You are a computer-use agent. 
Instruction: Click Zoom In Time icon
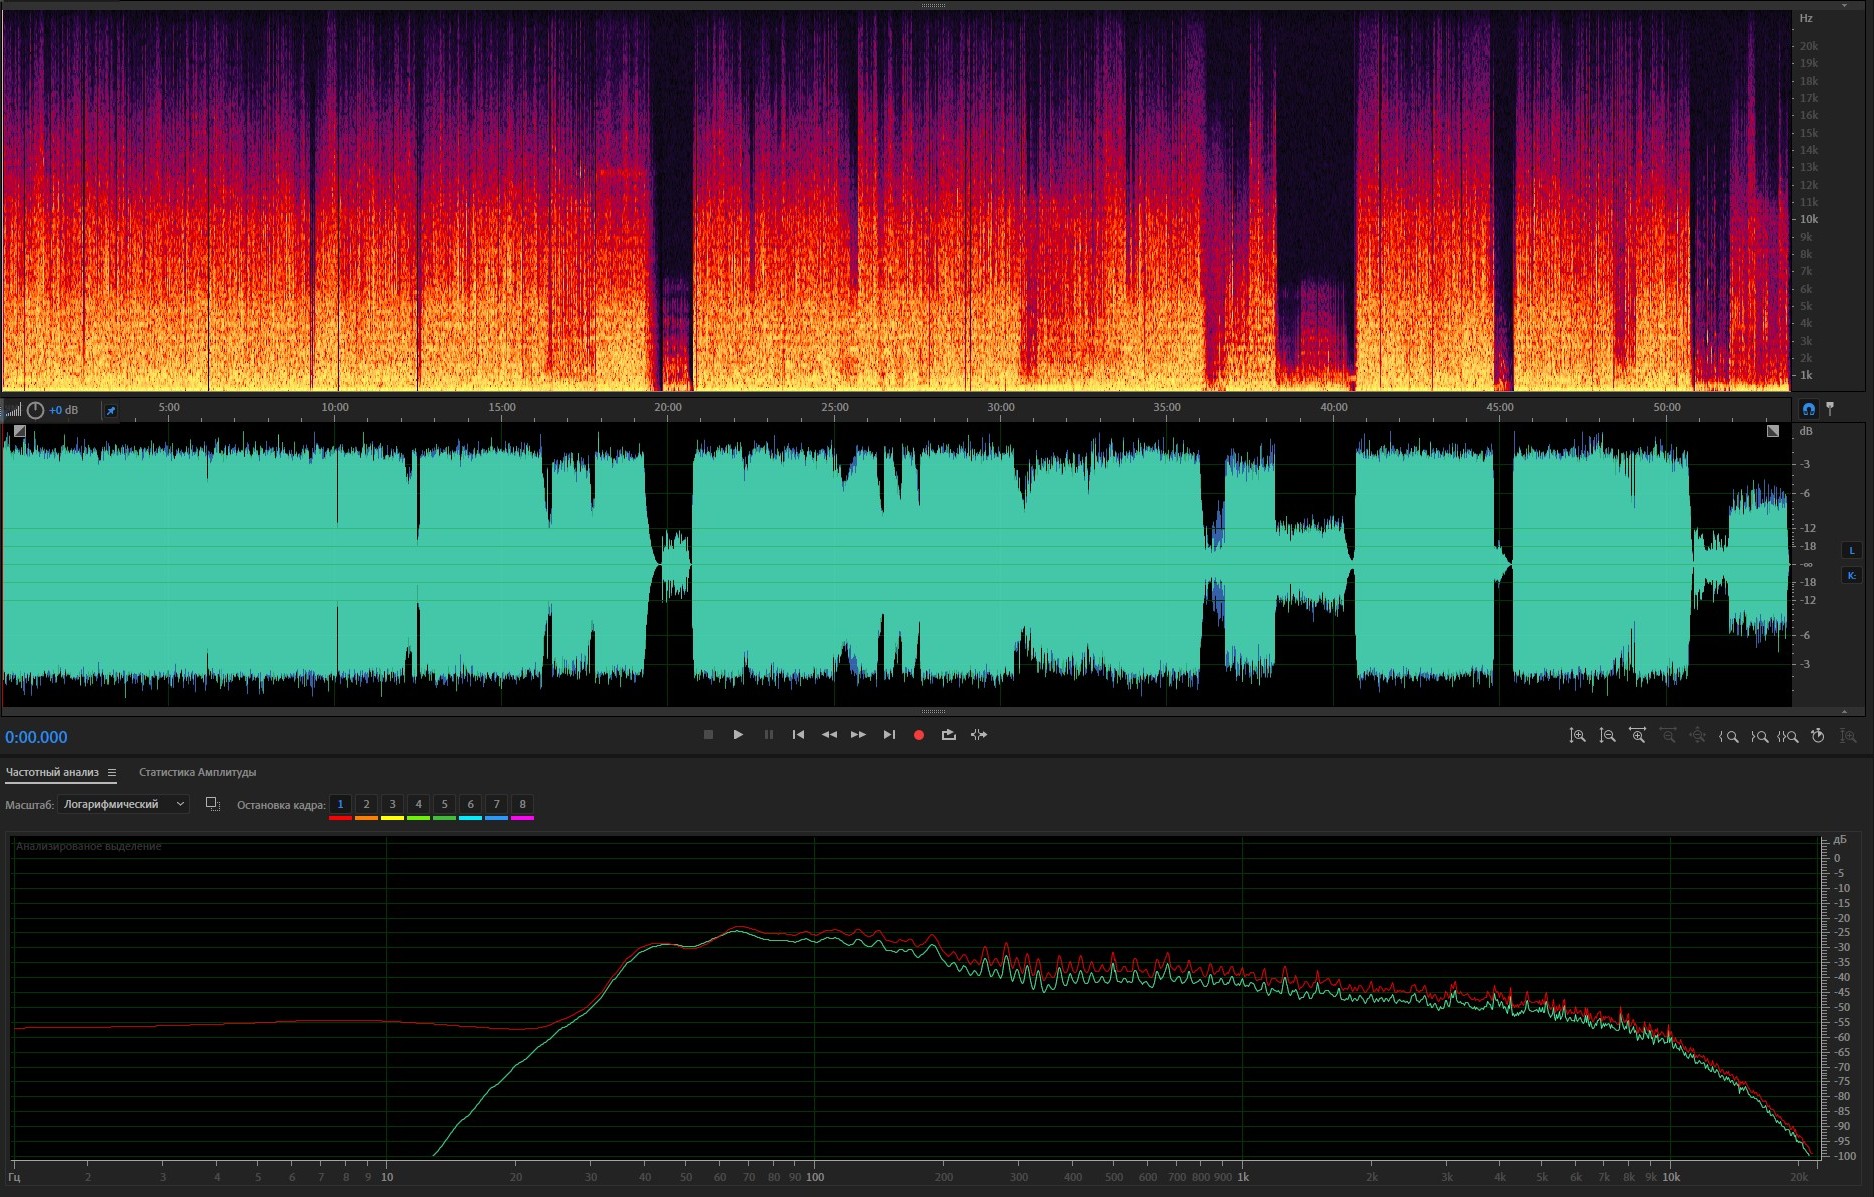pyautogui.click(x=1637, y=736)
